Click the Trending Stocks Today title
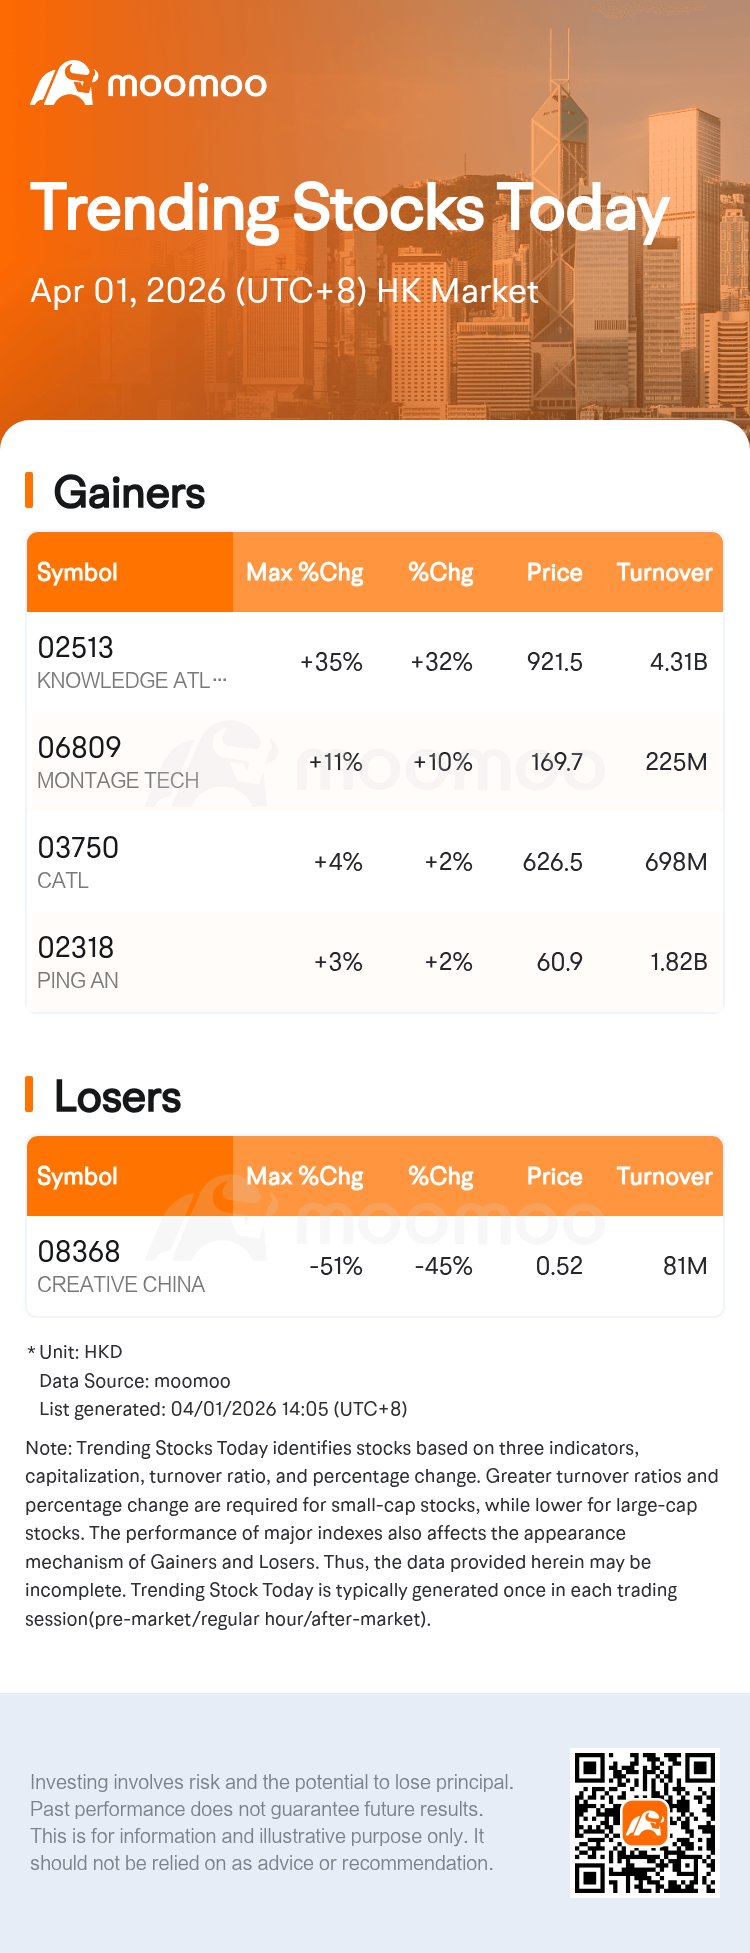The width and height of the screenshot is (750, 1953). [x=348, y=209]
